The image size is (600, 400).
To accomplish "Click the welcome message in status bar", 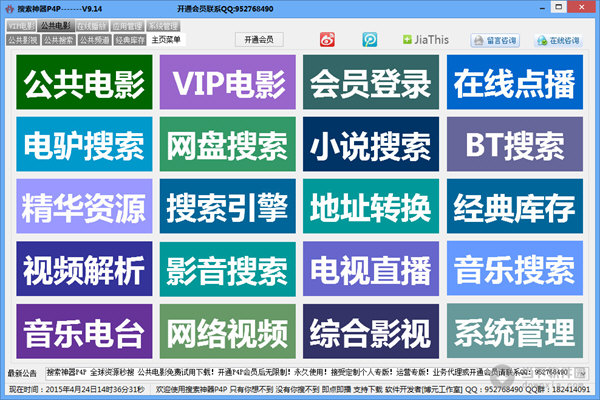I will [x=373, y=389].
